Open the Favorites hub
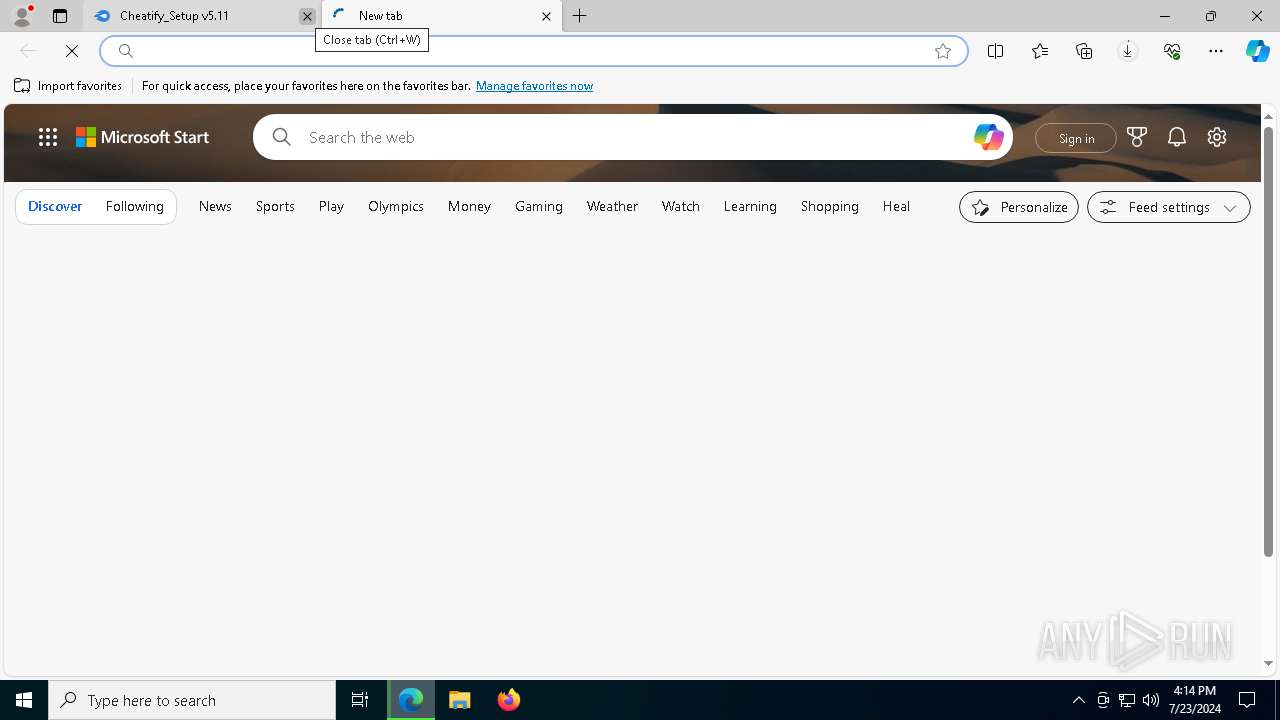Viewport: 1280px width, 720px height. (x=1040, y=51)
